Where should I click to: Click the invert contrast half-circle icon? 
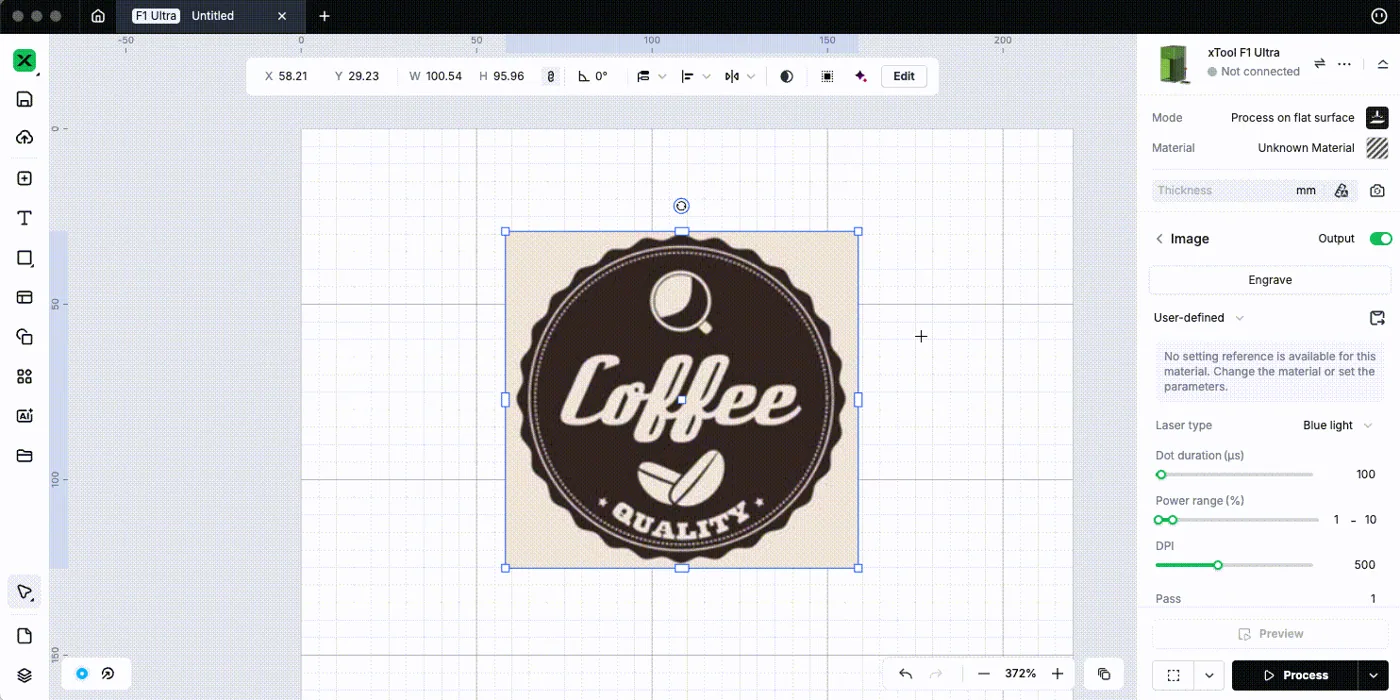click(x=787, y=76)
